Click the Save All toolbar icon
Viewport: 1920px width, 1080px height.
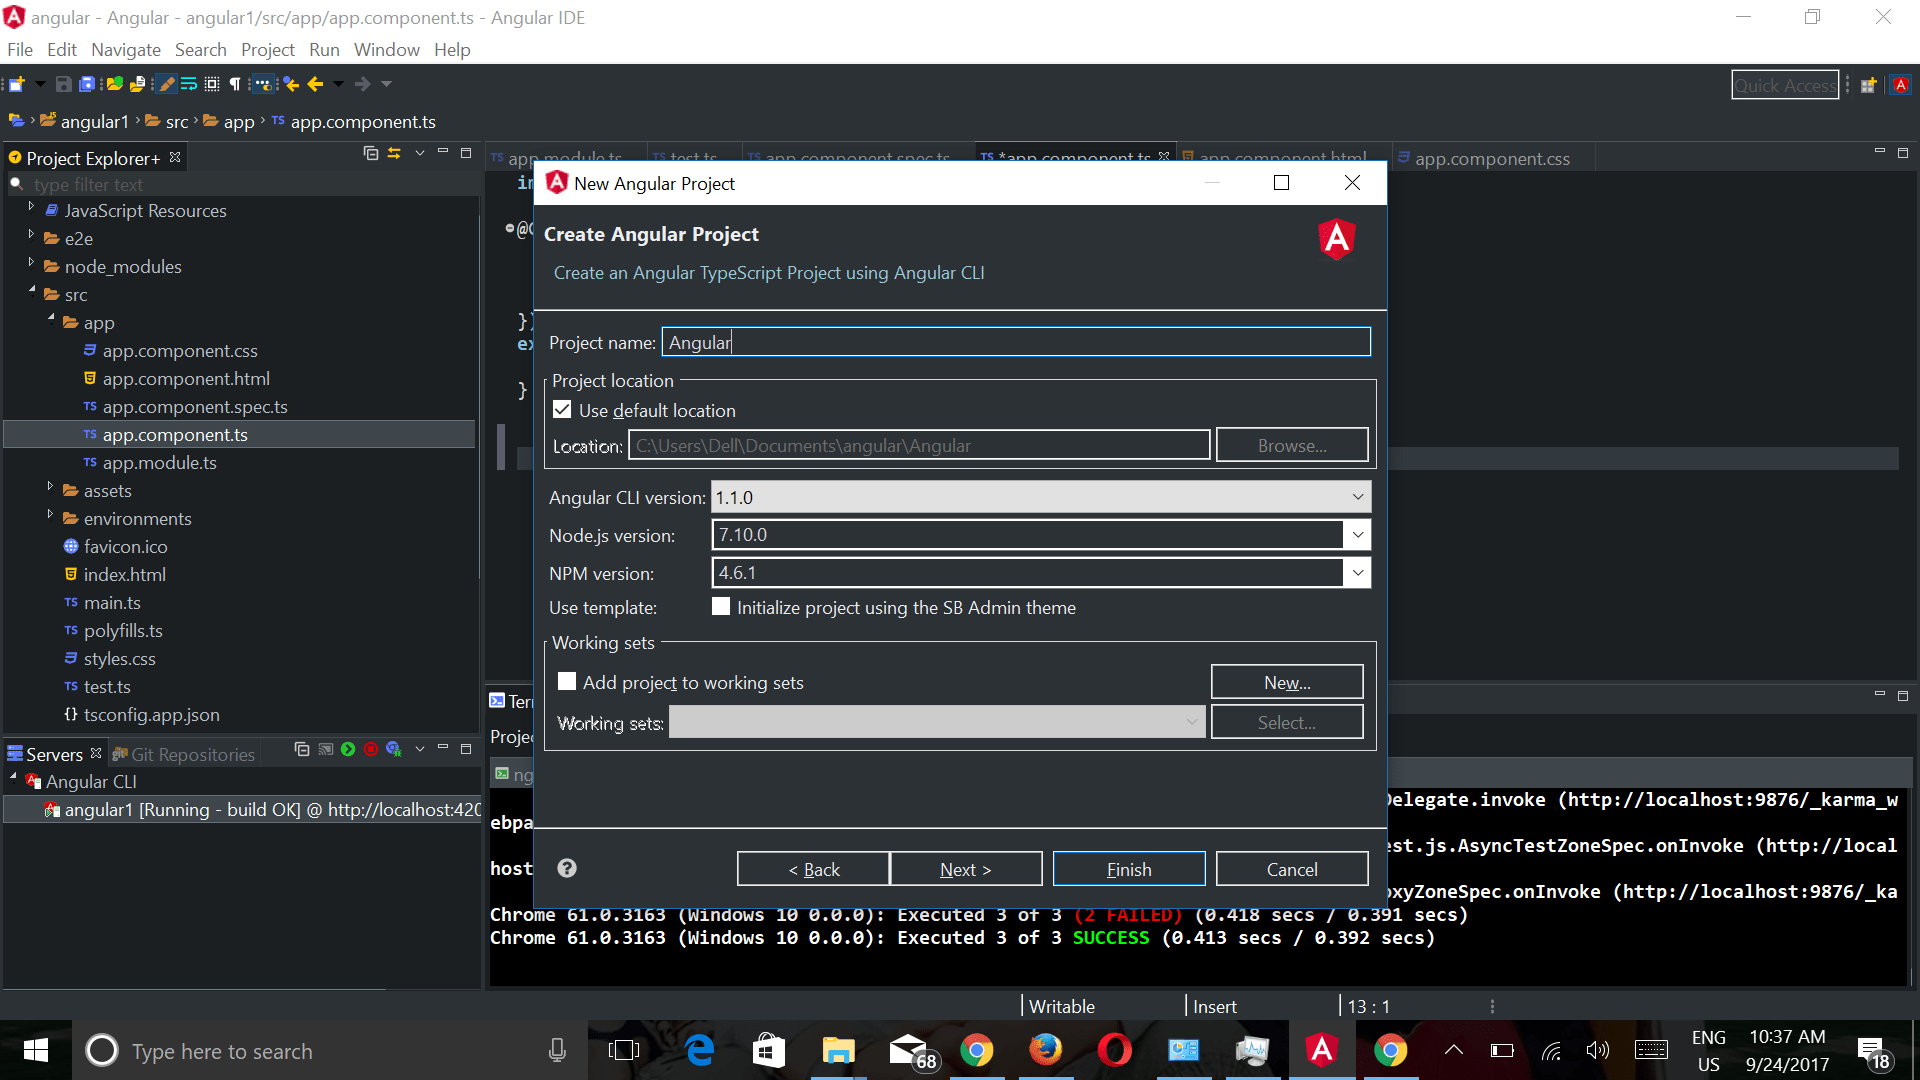[88, 84]
